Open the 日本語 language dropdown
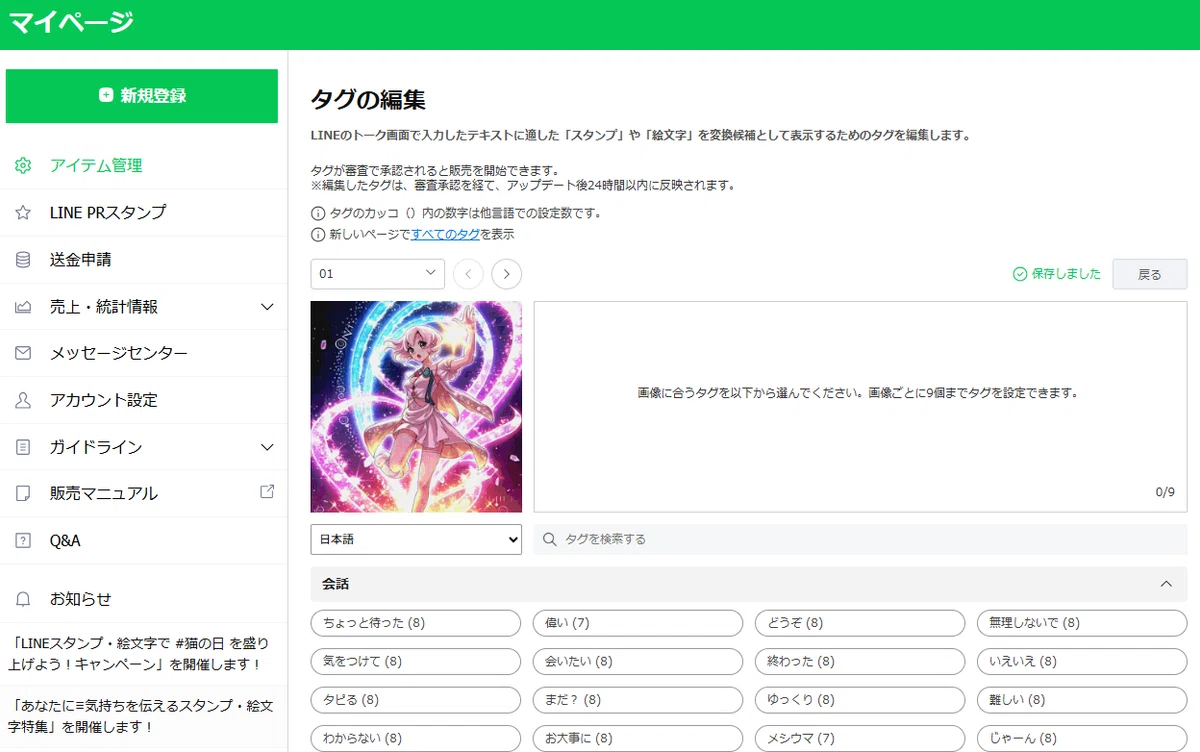1200x752 pixels. pos(416,539)
